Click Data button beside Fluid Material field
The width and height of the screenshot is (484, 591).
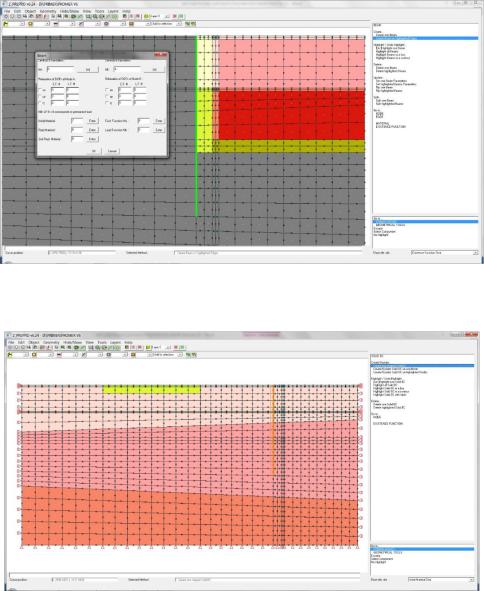pos(92,130)
